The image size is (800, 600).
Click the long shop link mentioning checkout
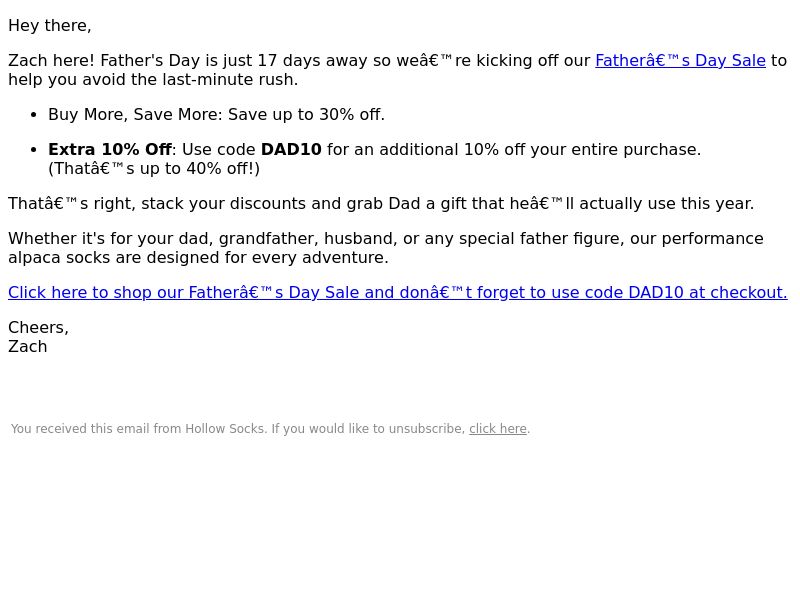click(x=397, y=293)
